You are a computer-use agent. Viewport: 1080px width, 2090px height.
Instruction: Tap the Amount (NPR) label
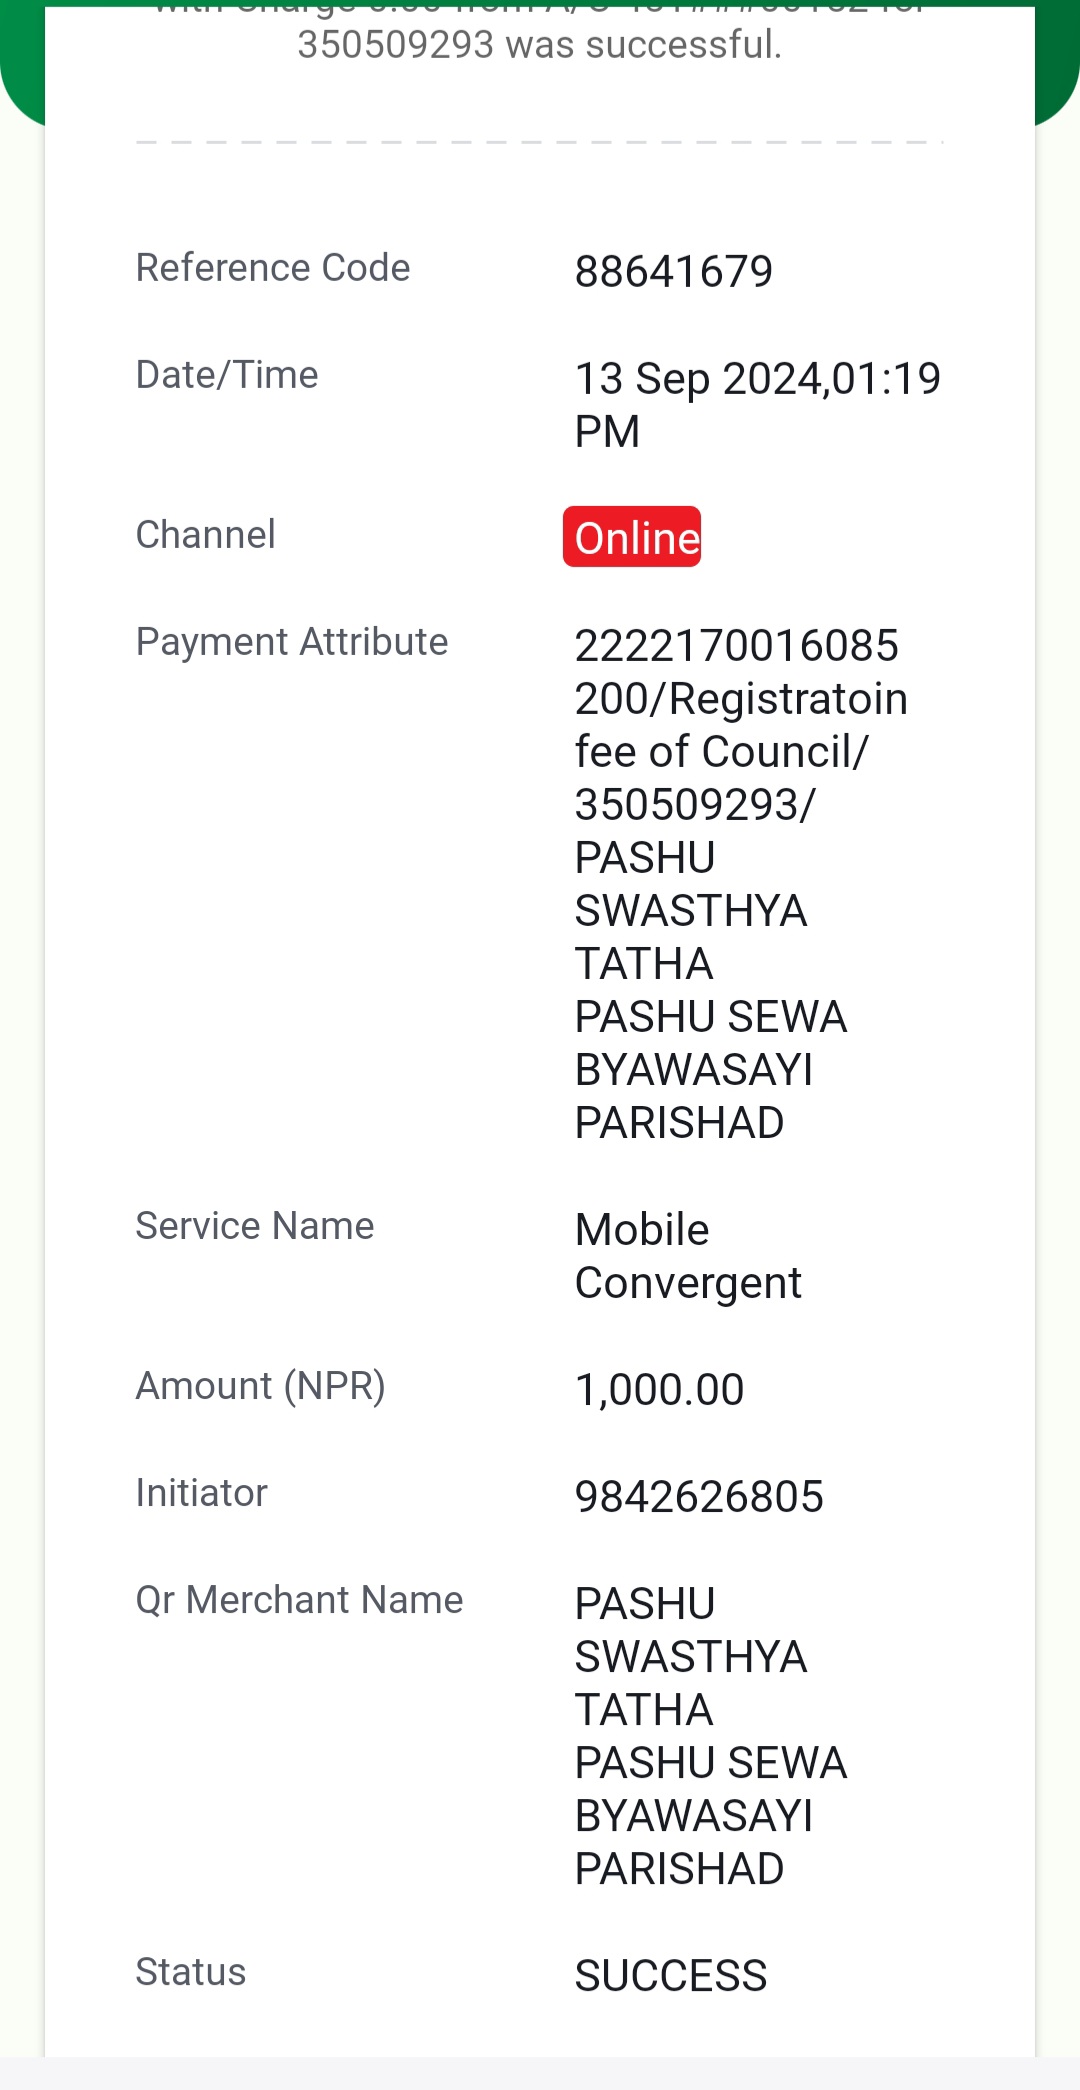click(261, 1386)
